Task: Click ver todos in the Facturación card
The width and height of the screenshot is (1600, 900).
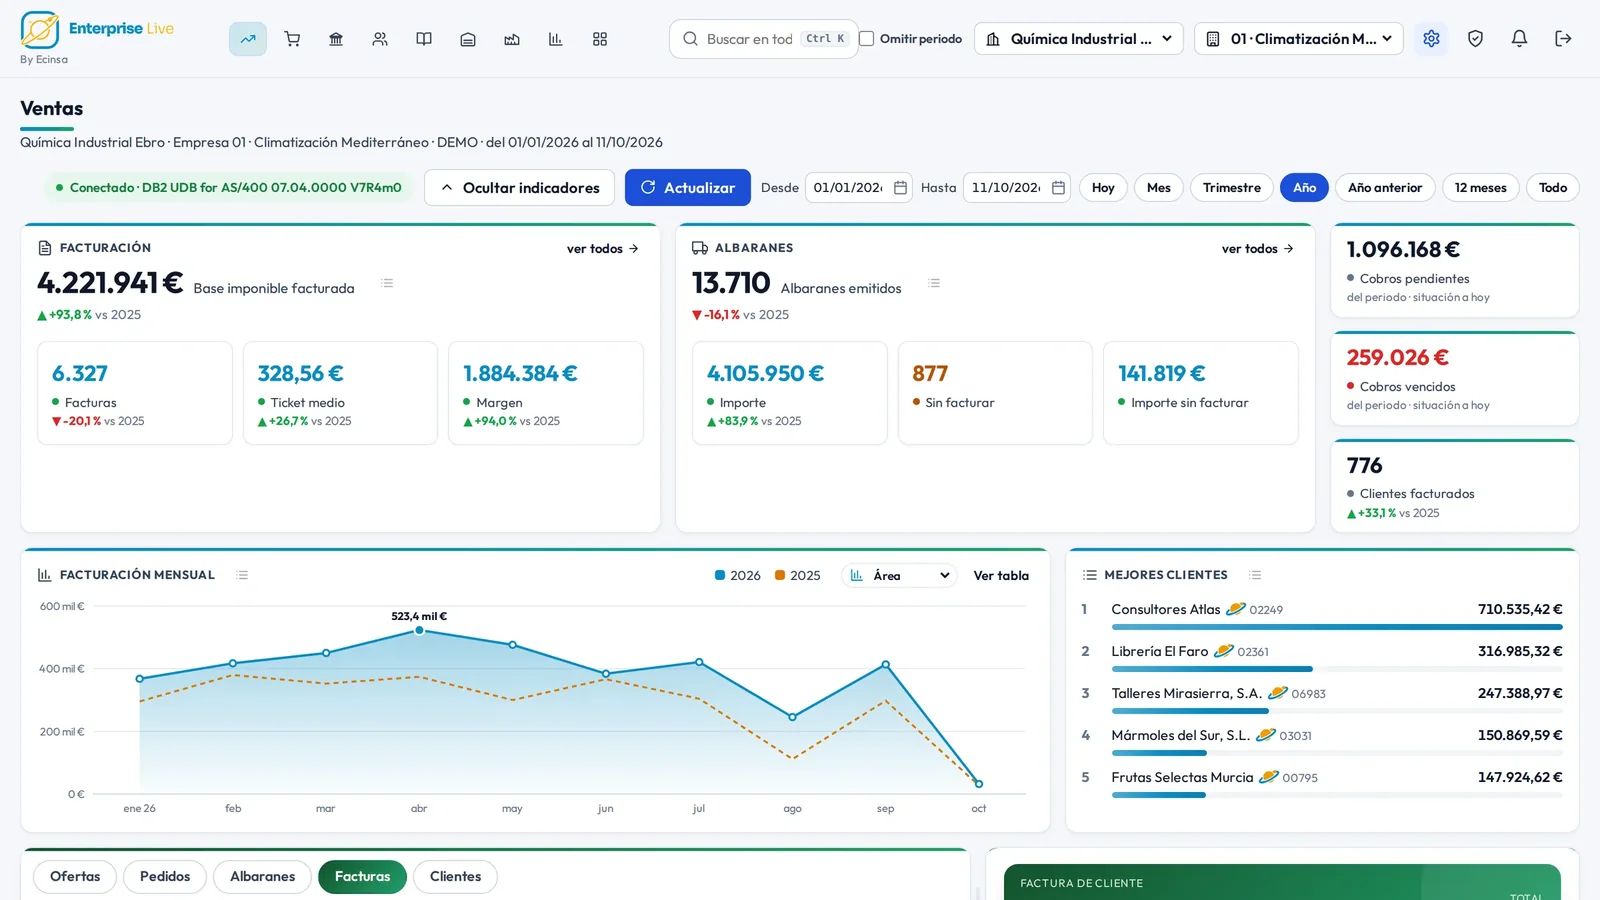Action: click(603, 249)
